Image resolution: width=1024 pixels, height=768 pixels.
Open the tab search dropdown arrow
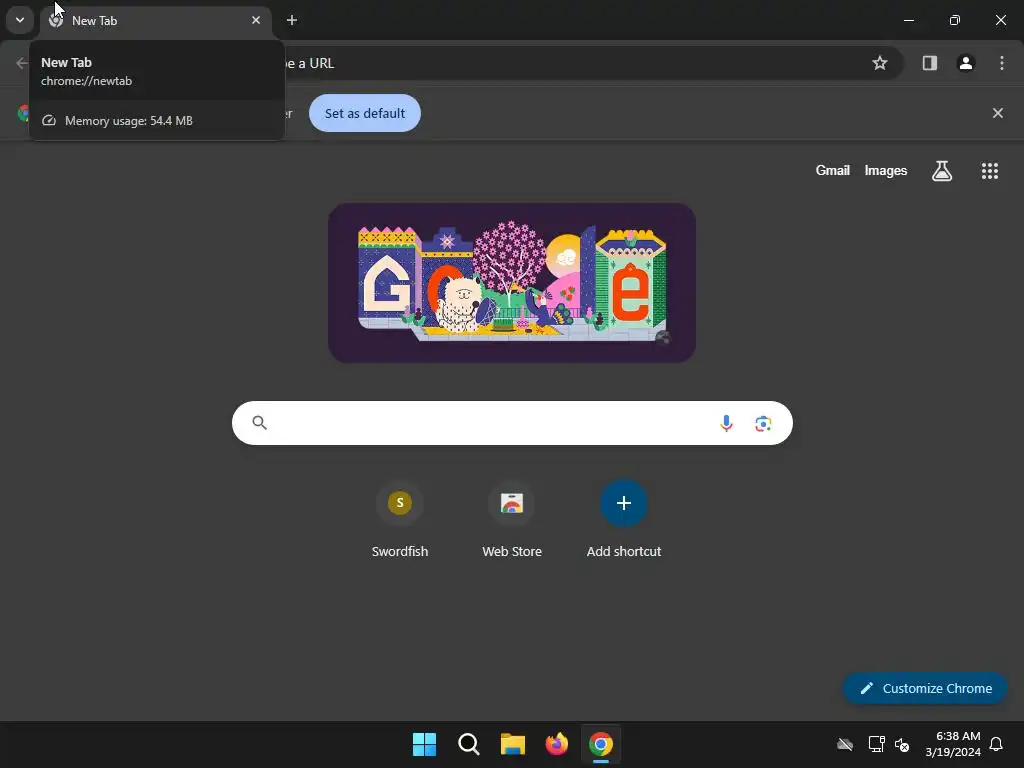coord(20,20)
